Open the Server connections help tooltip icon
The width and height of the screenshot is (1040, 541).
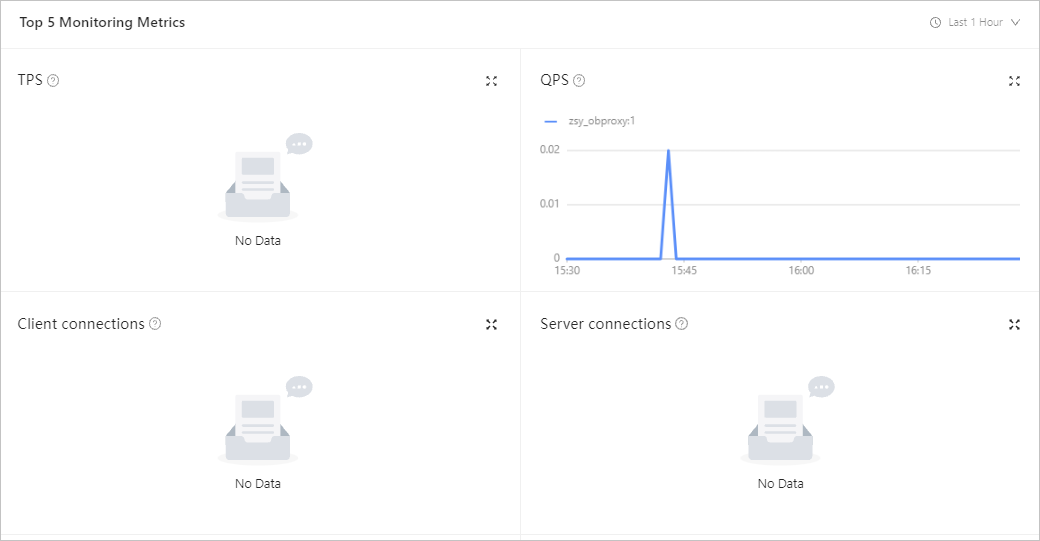(x=681, y=324)
